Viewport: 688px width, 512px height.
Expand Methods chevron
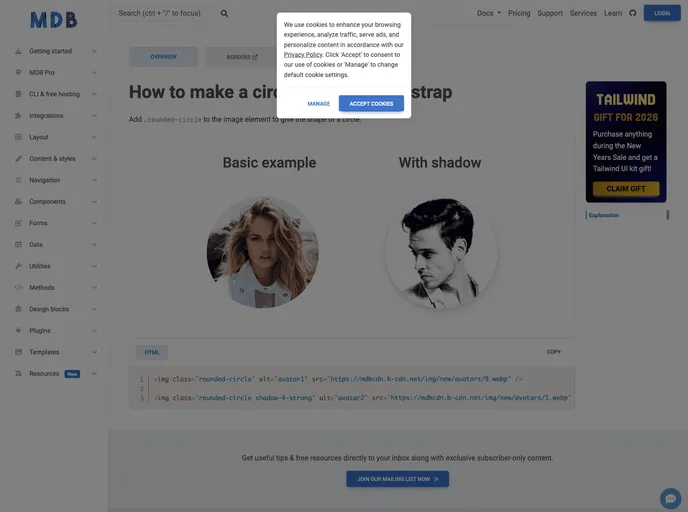pos(94,288)
